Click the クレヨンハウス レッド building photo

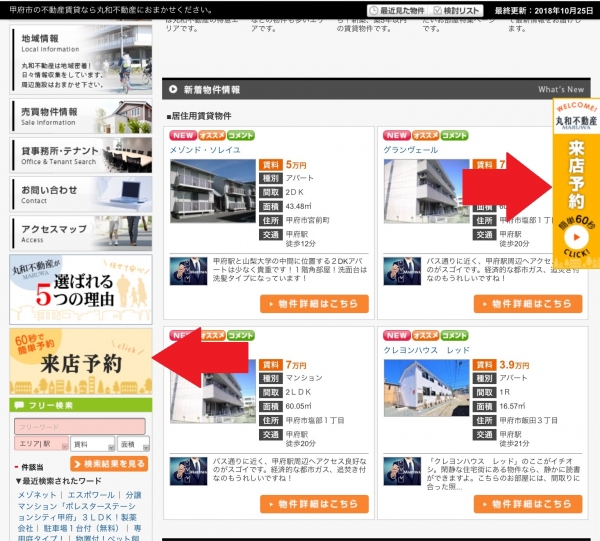(x=426, y=388)
